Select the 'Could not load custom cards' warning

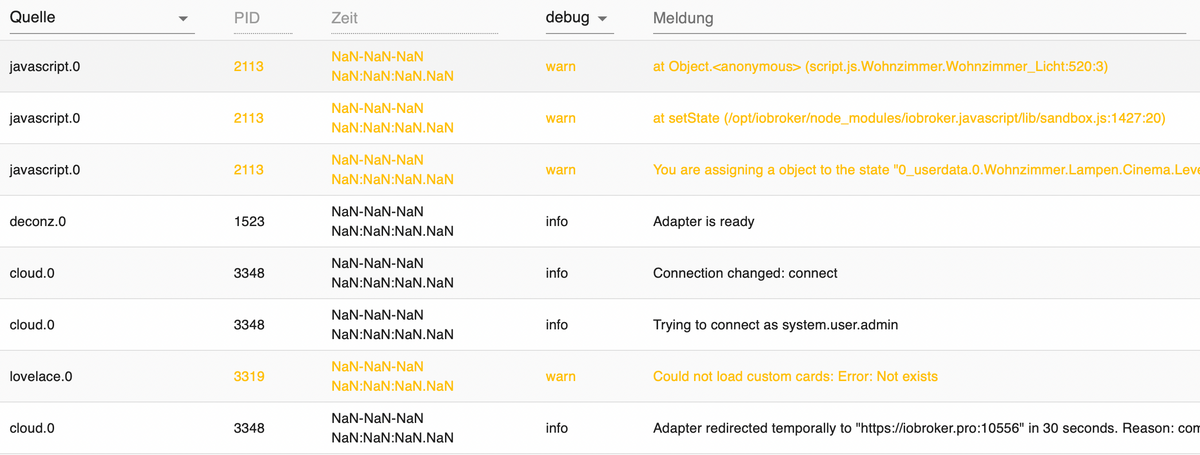point(795,377)
